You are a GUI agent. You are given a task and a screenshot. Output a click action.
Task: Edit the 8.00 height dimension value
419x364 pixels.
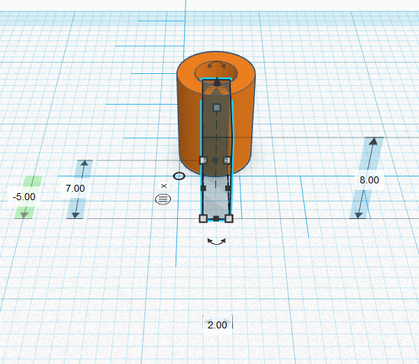pyautogui.click(x=369, y=180)
